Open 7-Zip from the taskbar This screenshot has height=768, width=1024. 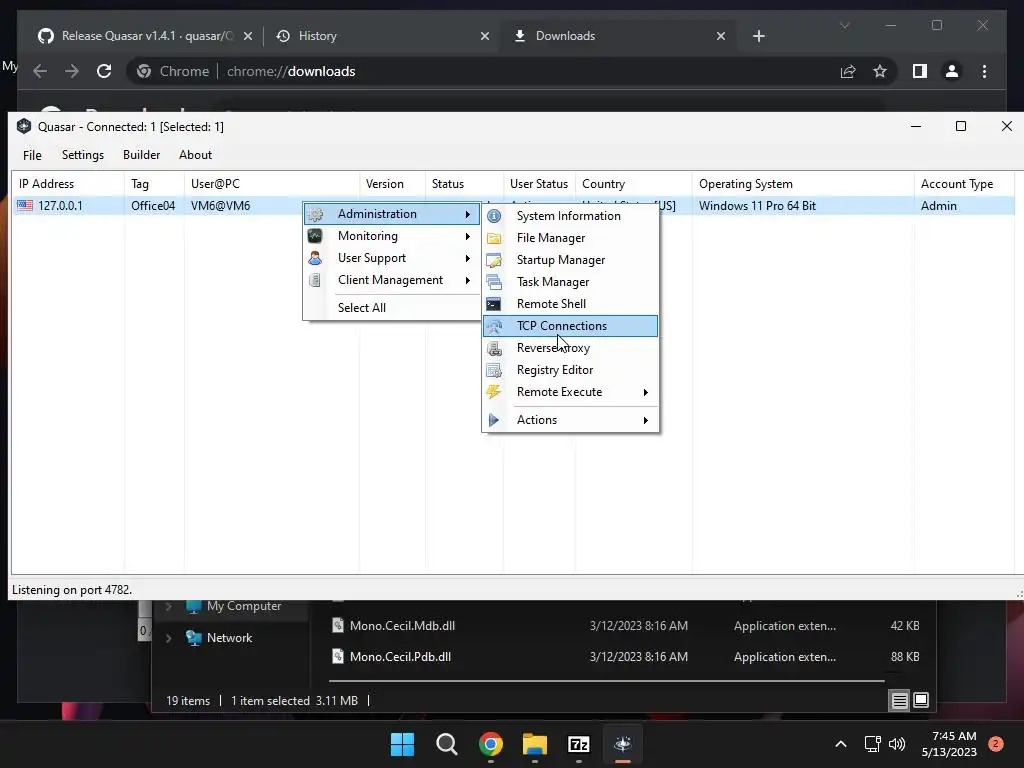click(579, 744)
